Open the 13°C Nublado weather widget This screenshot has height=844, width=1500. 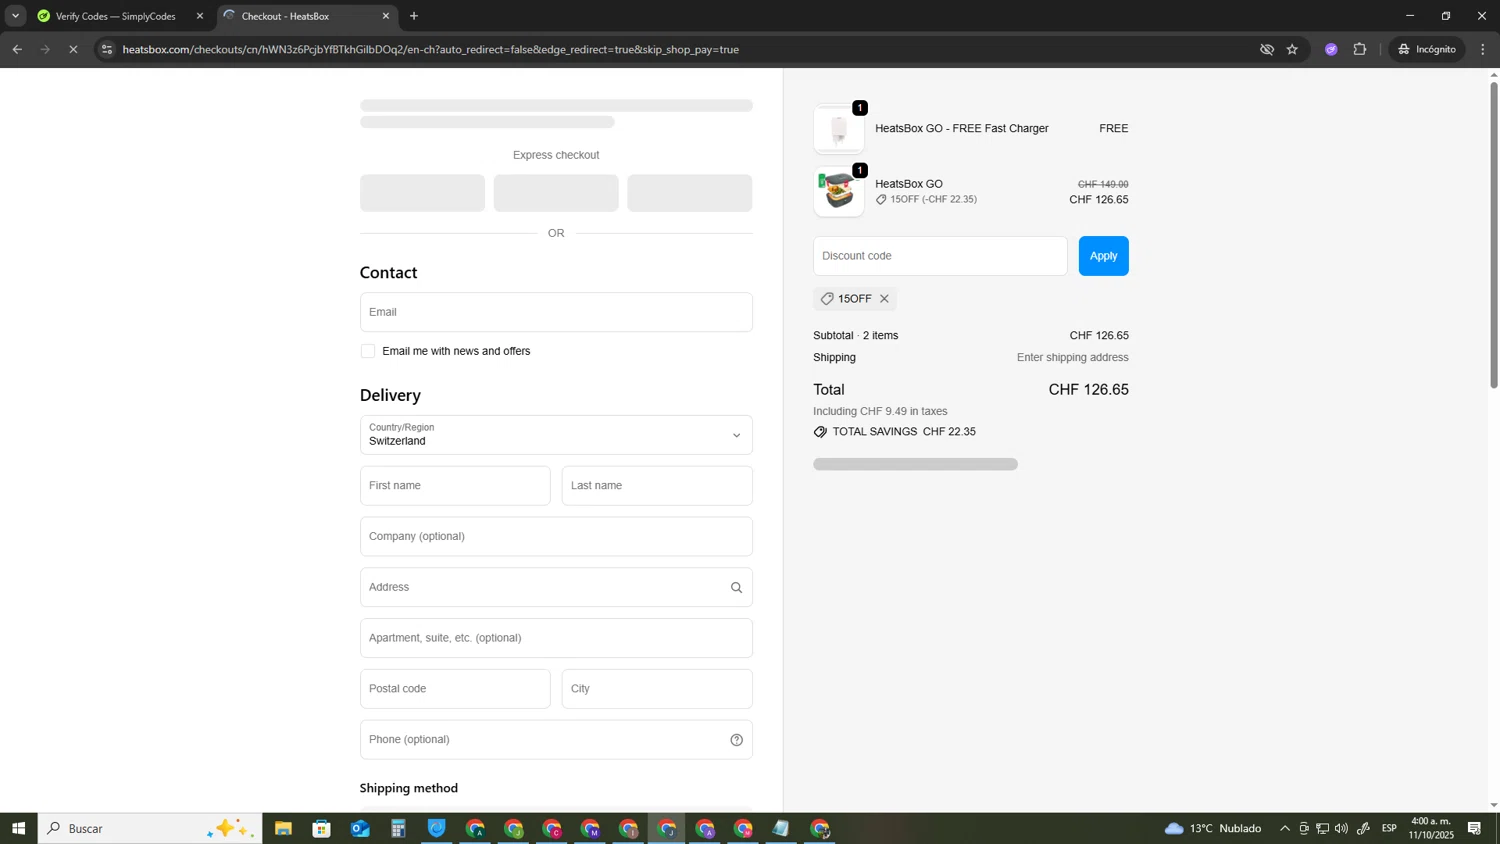click(x=1213, y=829)
